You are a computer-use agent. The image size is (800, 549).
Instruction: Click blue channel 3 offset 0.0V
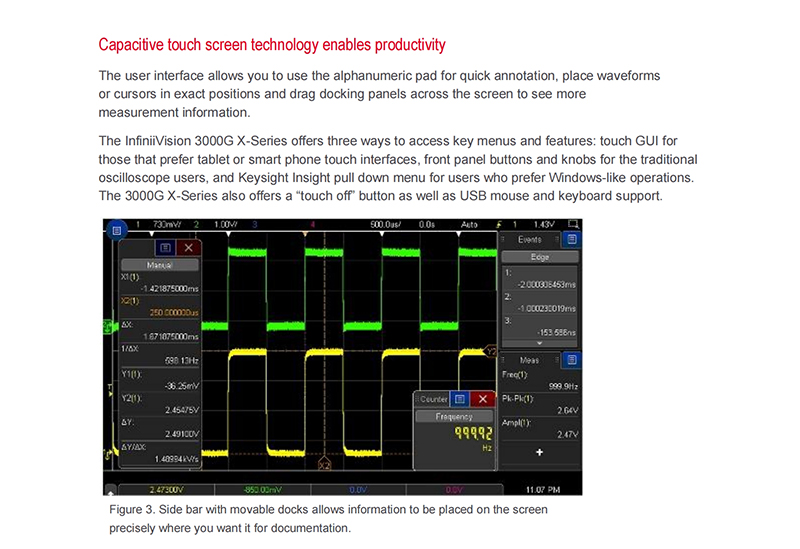(358, 490)
